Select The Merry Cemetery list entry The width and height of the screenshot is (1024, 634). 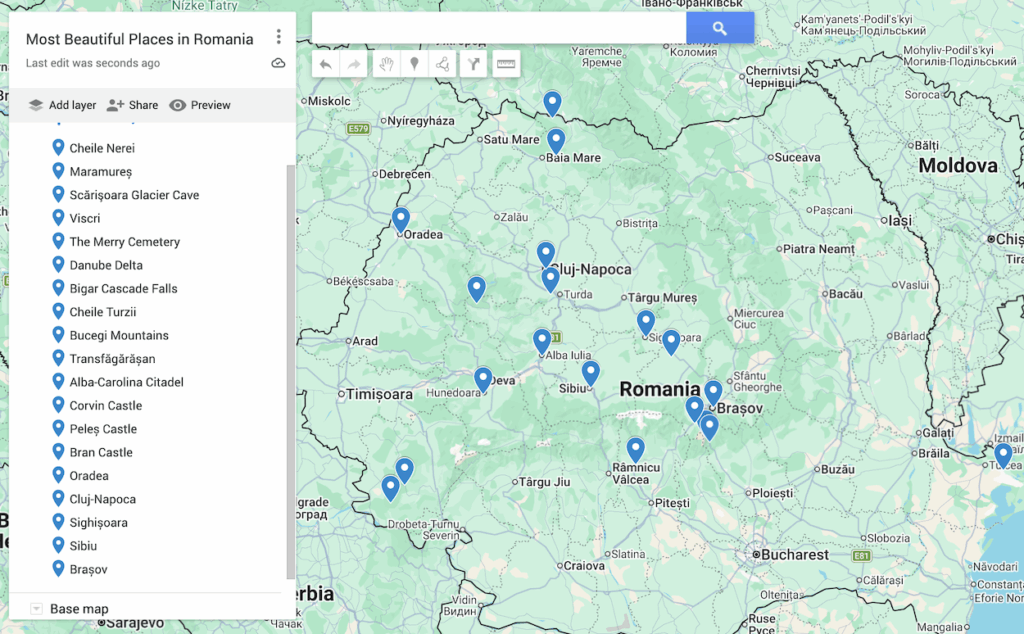[x=125, y=242]
